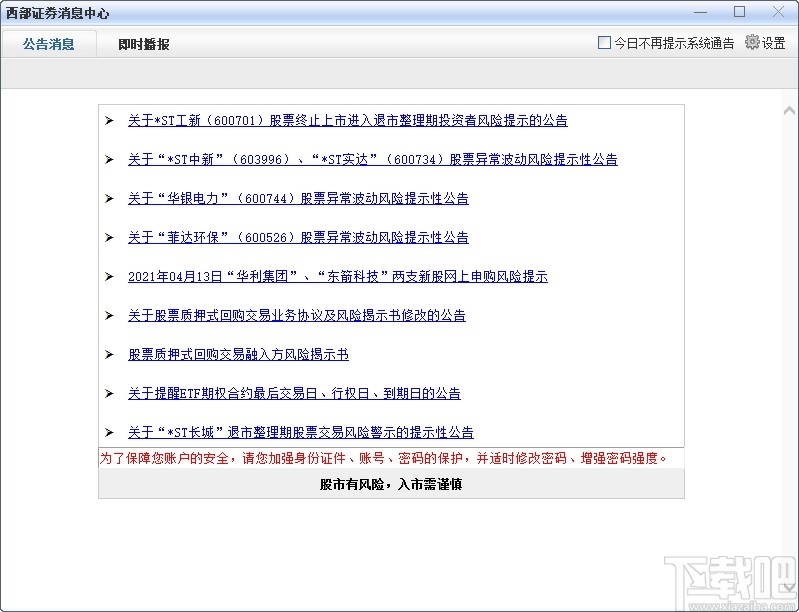Click the 股市有风险，入市需谨慎 notice
This screenshot has height=612, width=799.
coord(391,485)
